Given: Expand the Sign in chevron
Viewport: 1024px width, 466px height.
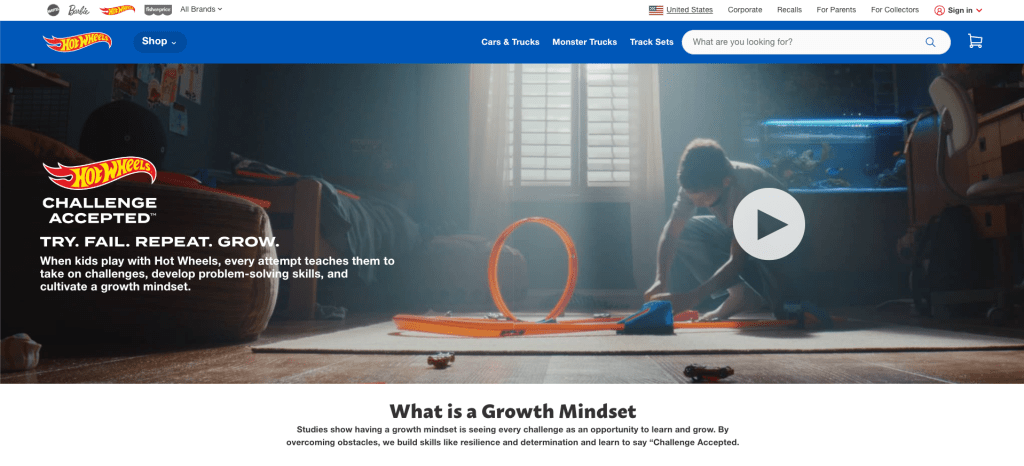Looking at the screenshot, I should pos(979,10).
